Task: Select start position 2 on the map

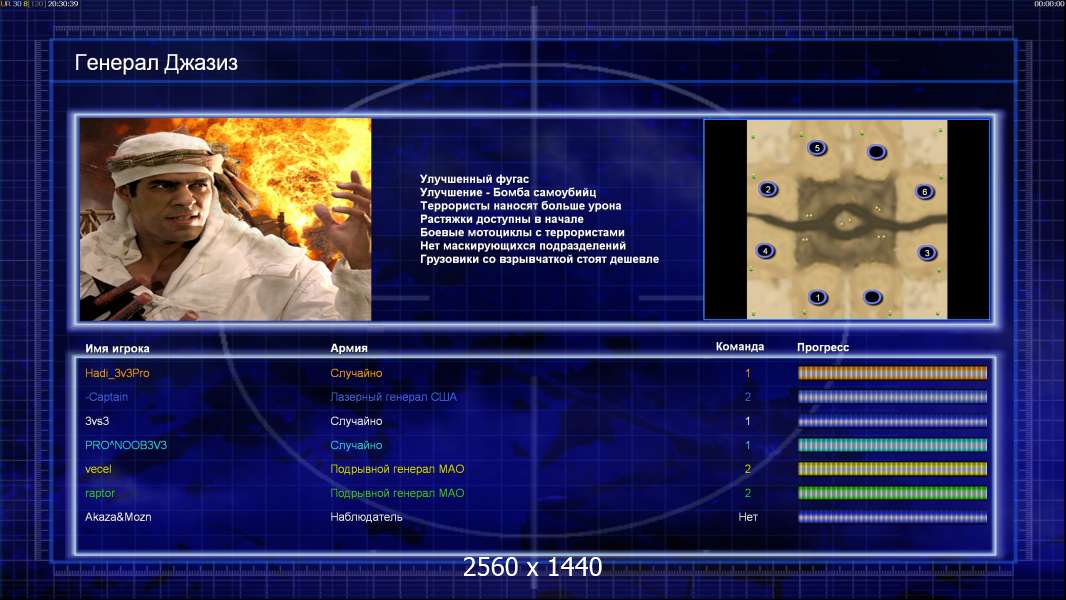Action: pyautogui.click(x=768, y=189)
